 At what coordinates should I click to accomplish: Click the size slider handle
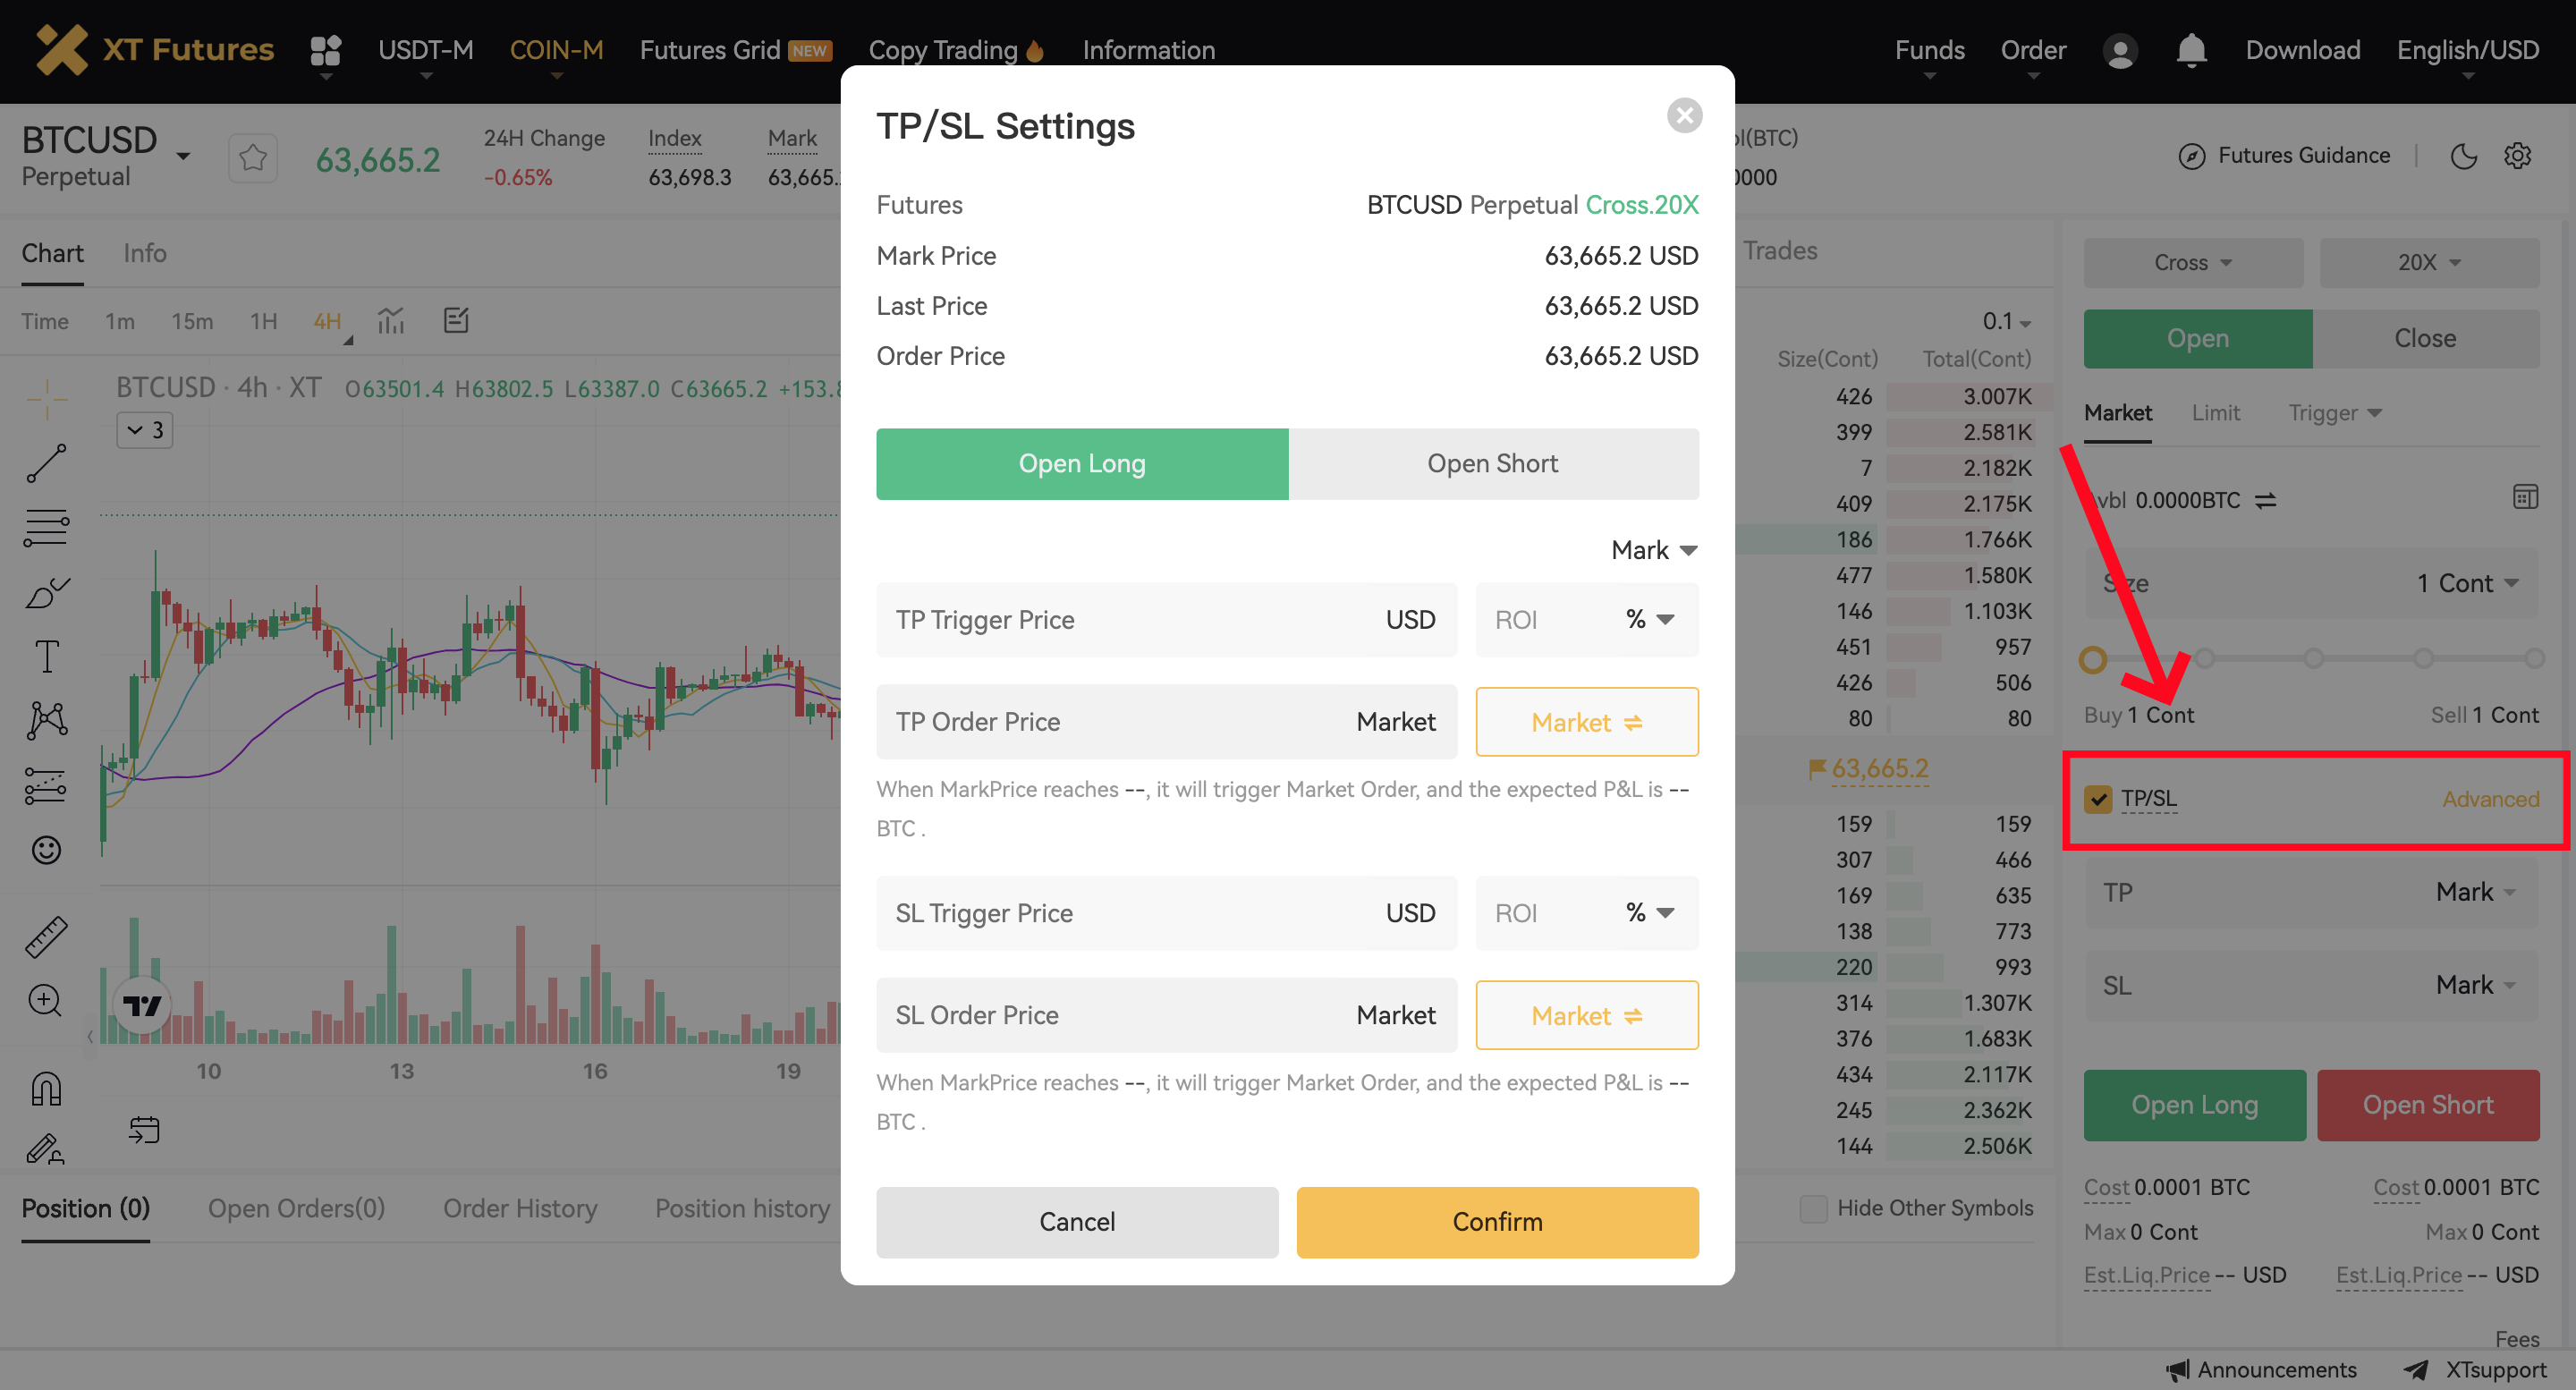(2092, 659)
